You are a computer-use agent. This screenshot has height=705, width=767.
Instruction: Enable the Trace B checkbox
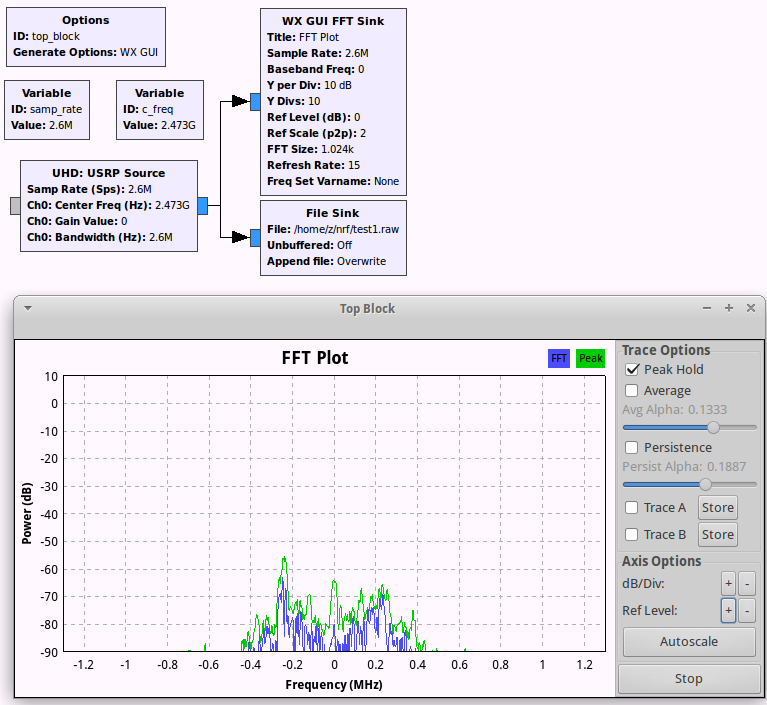pyautogui.click(x=632, y=534)
